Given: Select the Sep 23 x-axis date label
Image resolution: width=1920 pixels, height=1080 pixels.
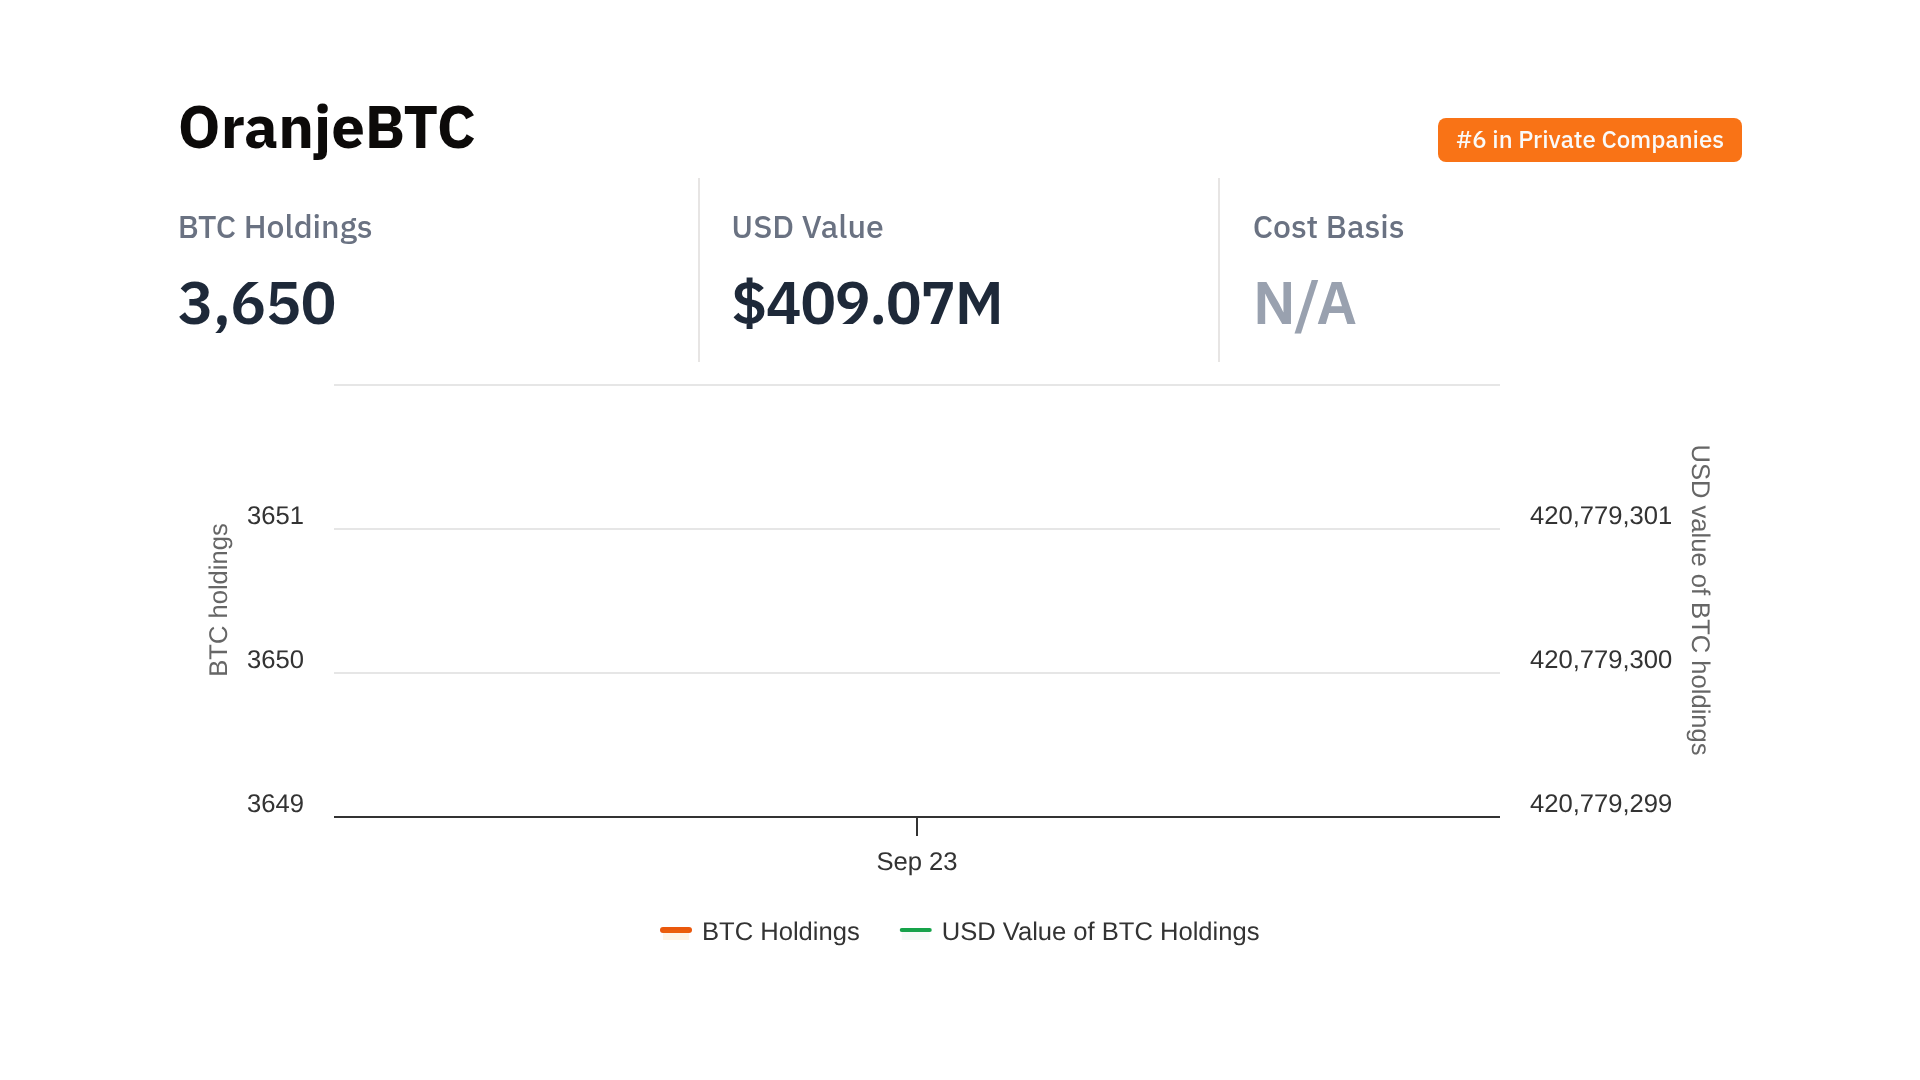Looking at the screenshot, I should coord(916,861).
